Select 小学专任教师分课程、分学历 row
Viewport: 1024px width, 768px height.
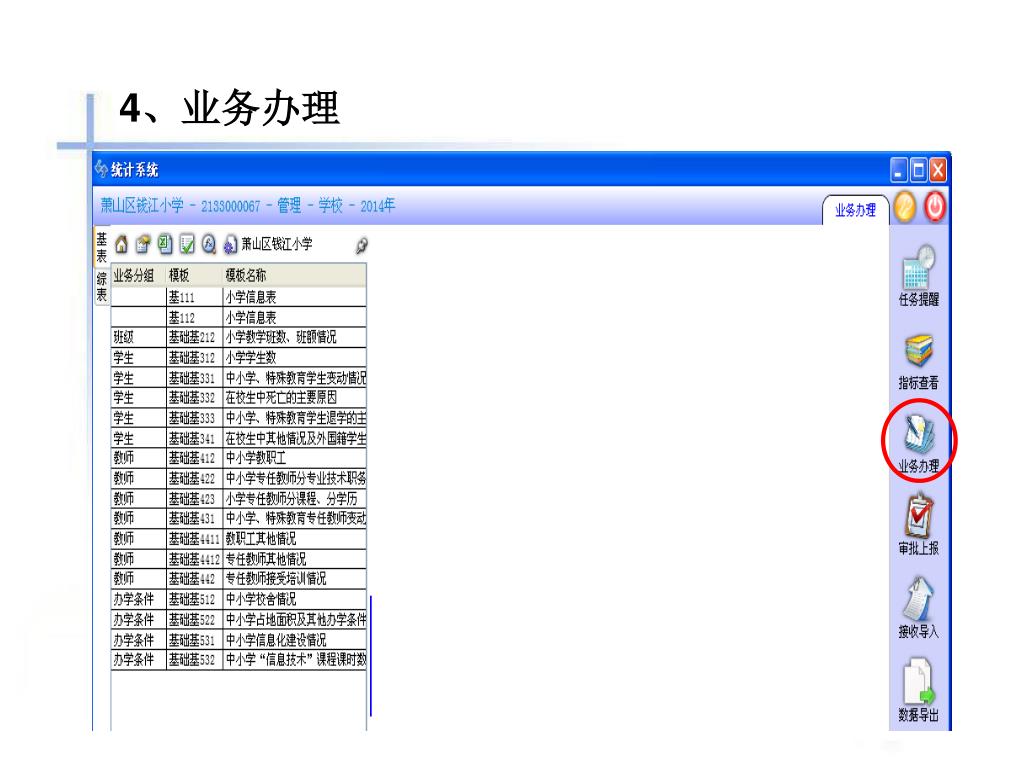tap(238, 499)
